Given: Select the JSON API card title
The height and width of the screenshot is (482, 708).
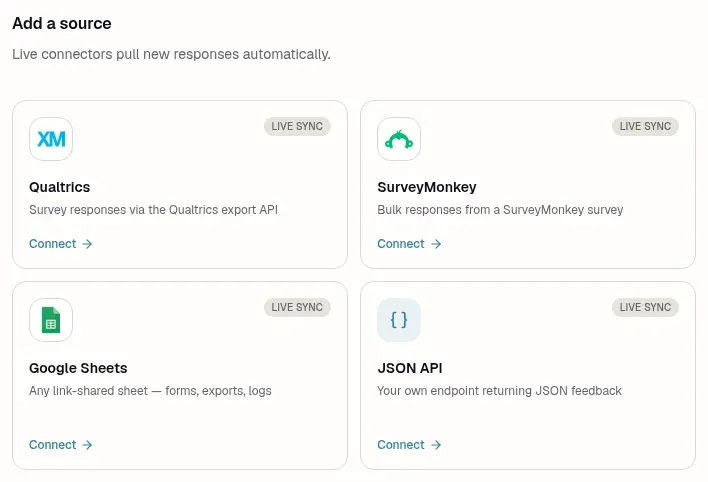Looking at the screenshot, I should coord(410,368).
